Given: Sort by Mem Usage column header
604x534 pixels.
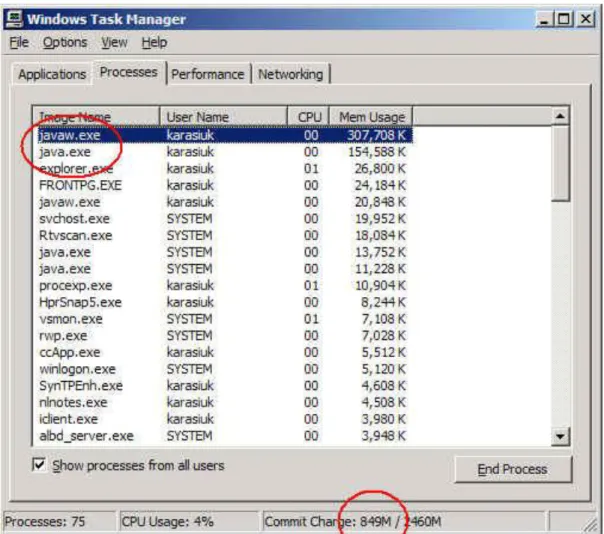Looking at the screenshot, I should (371, 116).
